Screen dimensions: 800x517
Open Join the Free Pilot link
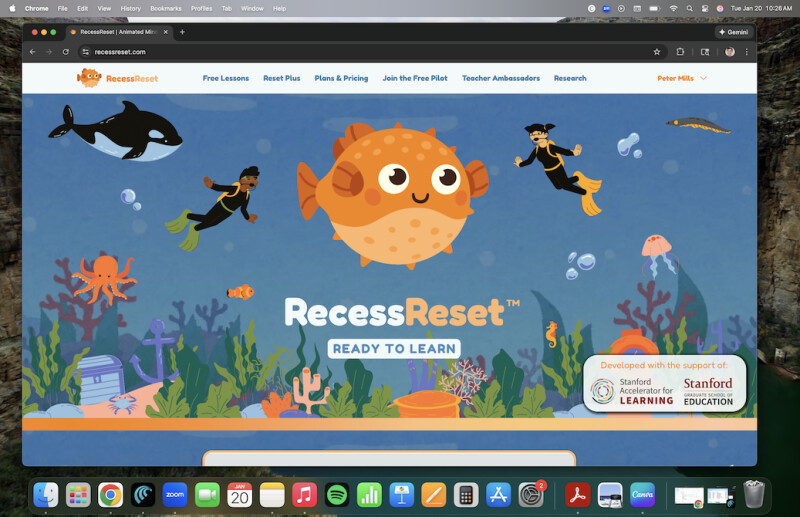point(415,78)
